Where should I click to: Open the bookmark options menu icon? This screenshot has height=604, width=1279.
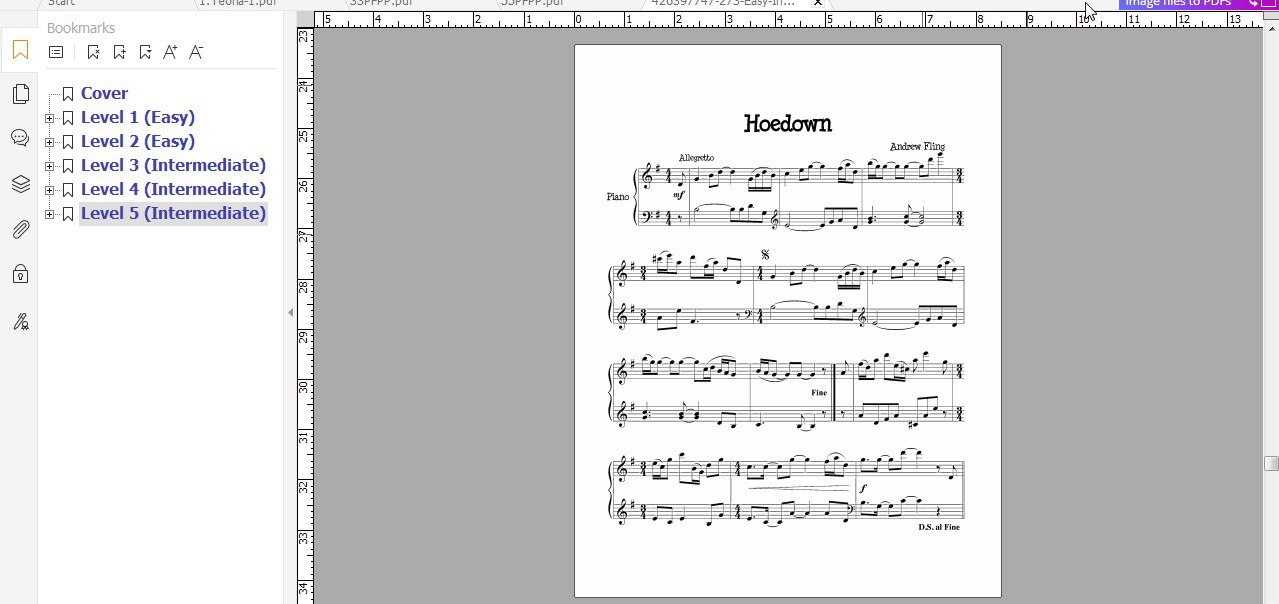coord(56,52)
